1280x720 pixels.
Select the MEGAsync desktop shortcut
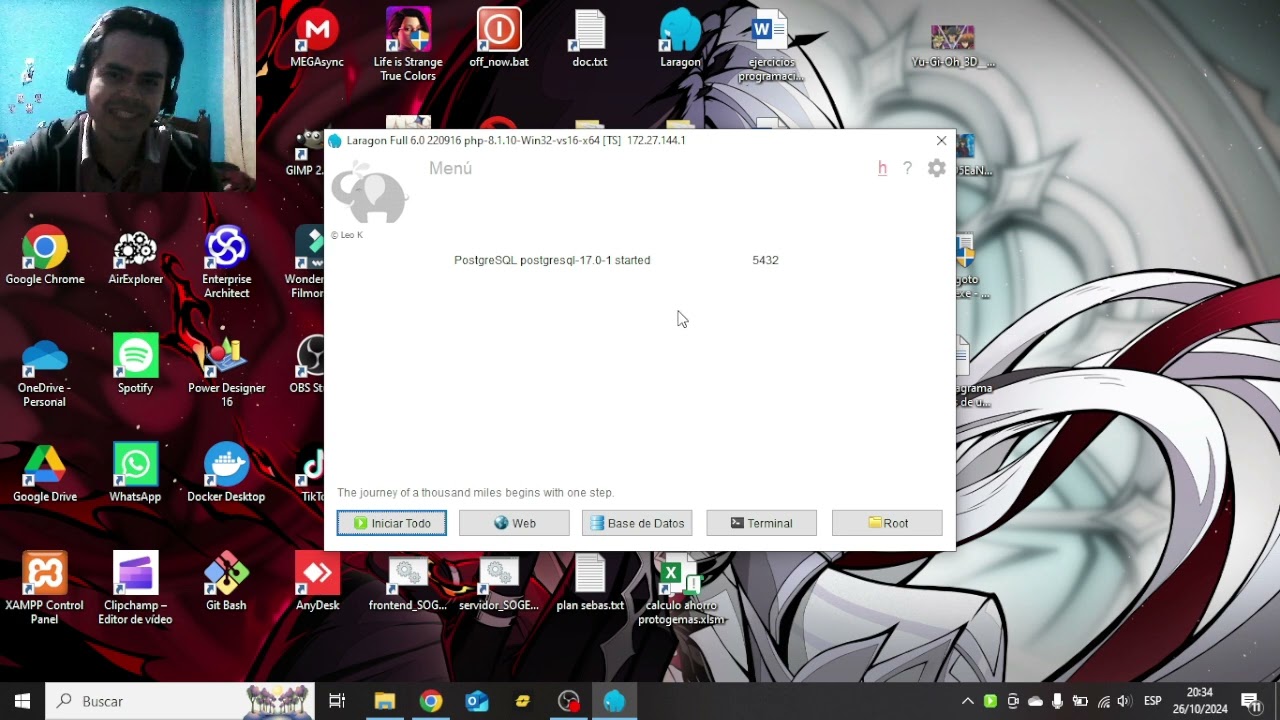(x=317, y=40)
